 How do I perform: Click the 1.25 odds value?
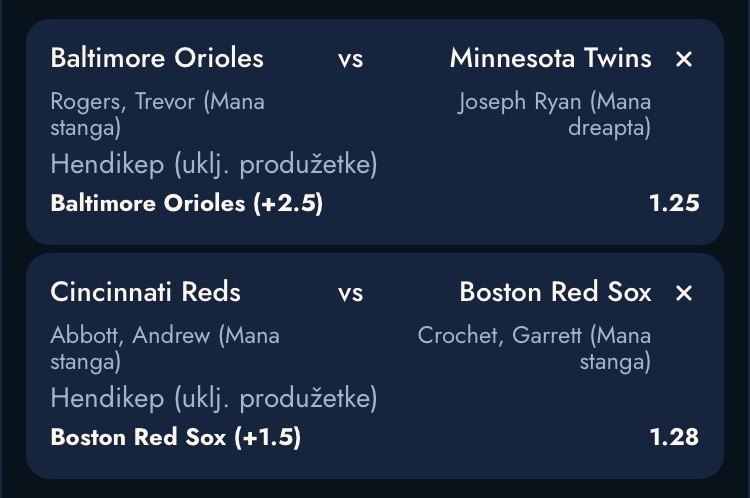click(674, 203)
